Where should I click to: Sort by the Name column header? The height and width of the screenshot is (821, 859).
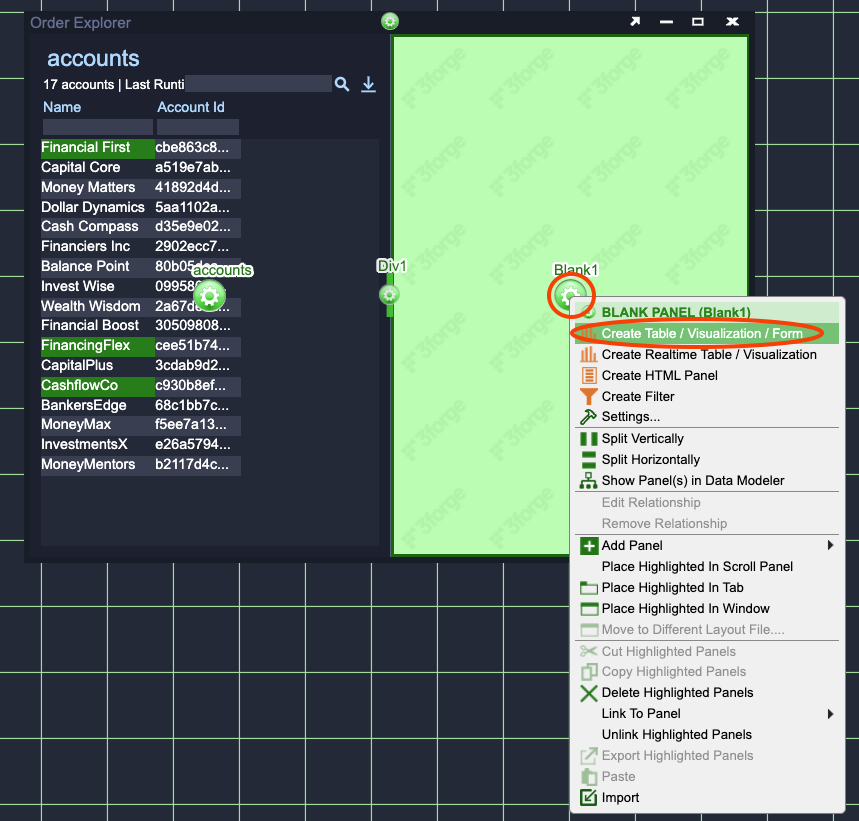click(x=62, y=107)
